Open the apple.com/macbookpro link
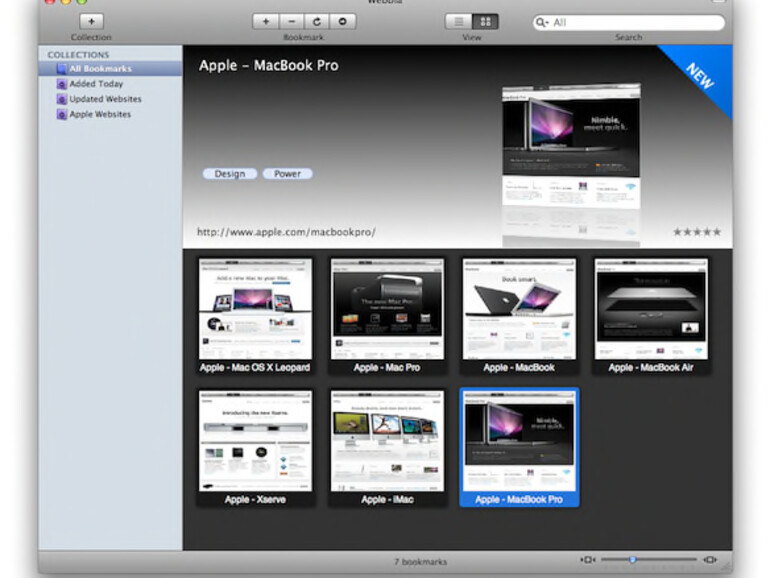Screen dimensions: 770x578 point(286,232)
